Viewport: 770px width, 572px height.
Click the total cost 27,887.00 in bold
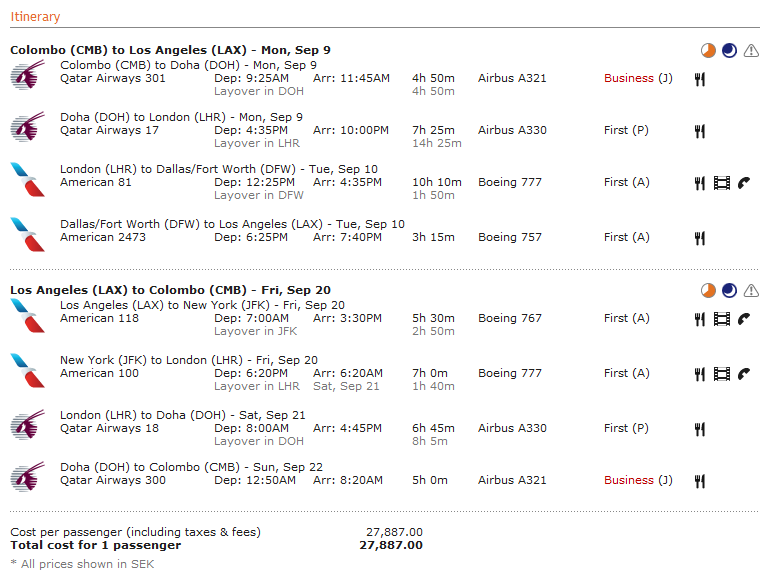391,546
